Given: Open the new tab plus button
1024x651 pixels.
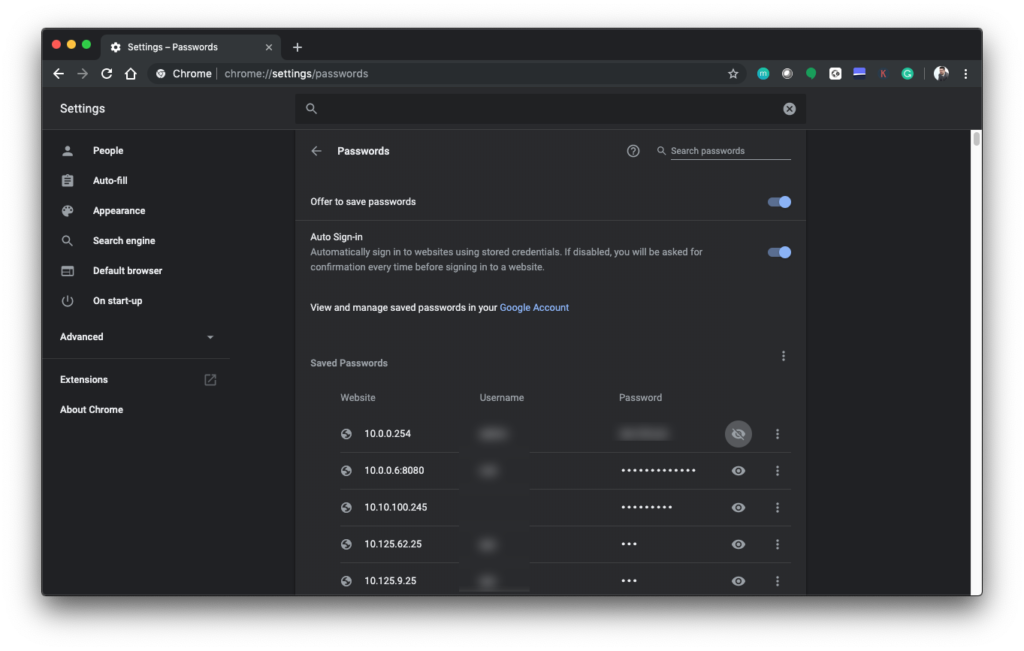Looking at the screenshot, I should point(297,47).
